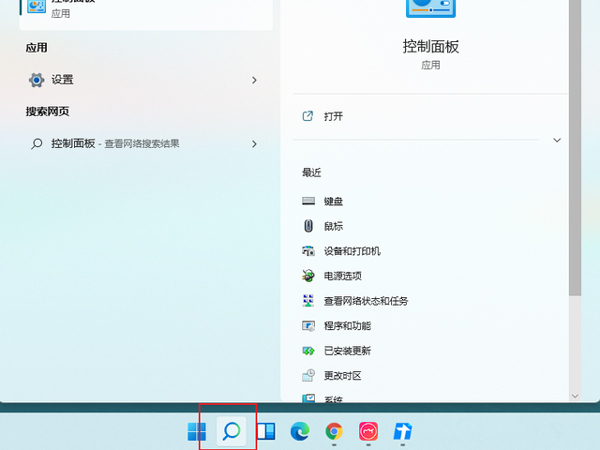Select 鼠标 from the recent list
Viewport: 600px width, 450px height.
click(333, 226)
